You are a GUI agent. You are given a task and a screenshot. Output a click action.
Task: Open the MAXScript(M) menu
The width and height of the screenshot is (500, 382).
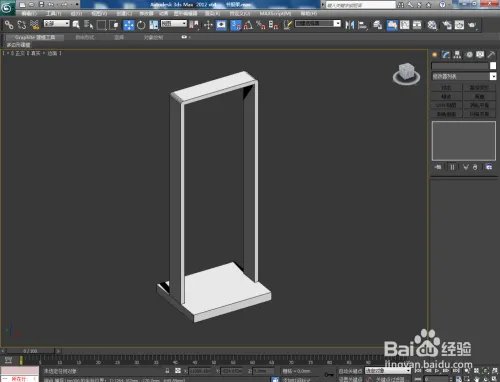(x=275, y=13)
